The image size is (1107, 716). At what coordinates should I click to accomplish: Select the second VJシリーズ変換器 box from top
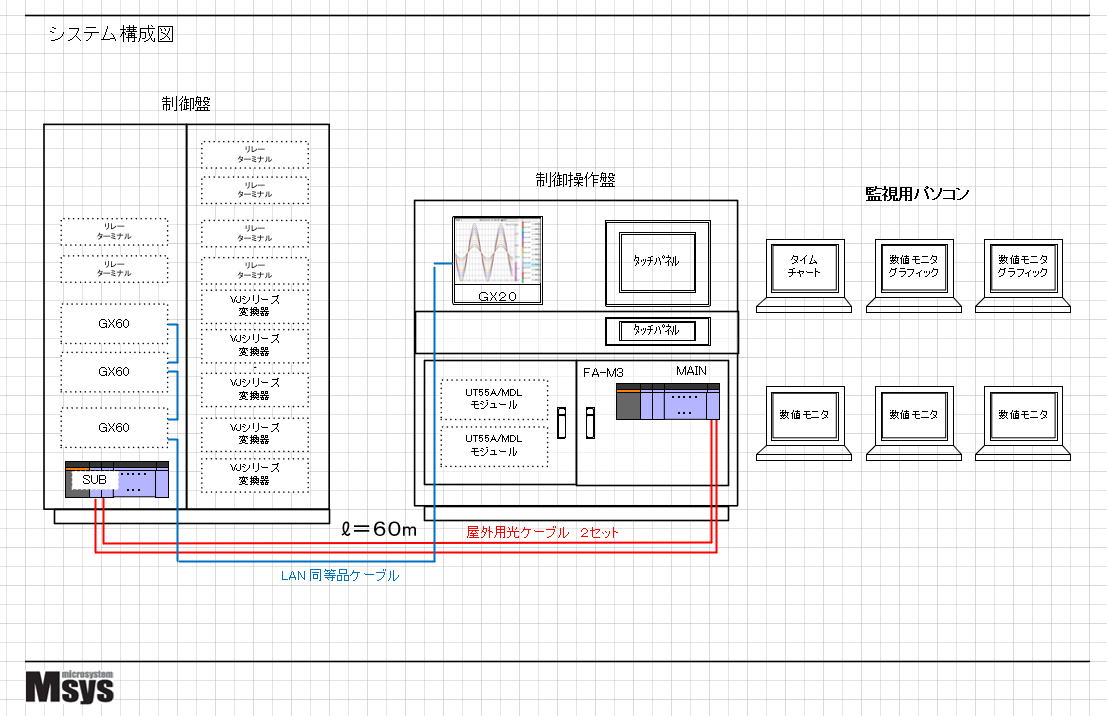tap(255, 345)
